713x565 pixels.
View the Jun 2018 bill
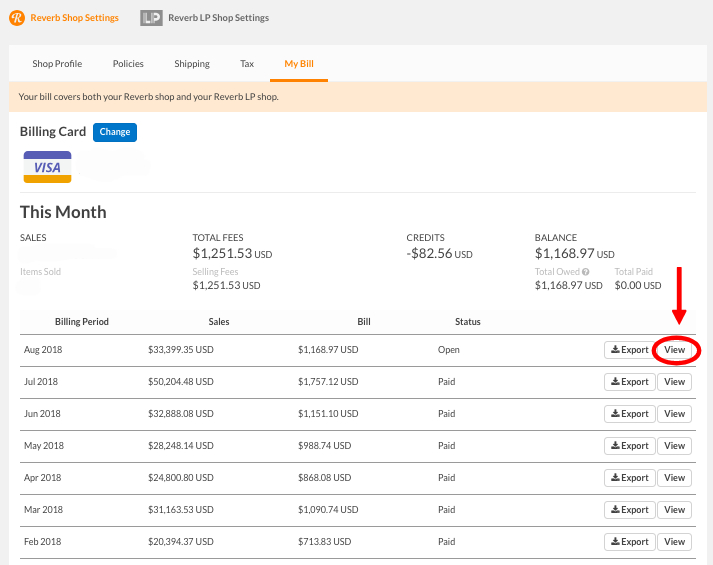coord(675,414)
